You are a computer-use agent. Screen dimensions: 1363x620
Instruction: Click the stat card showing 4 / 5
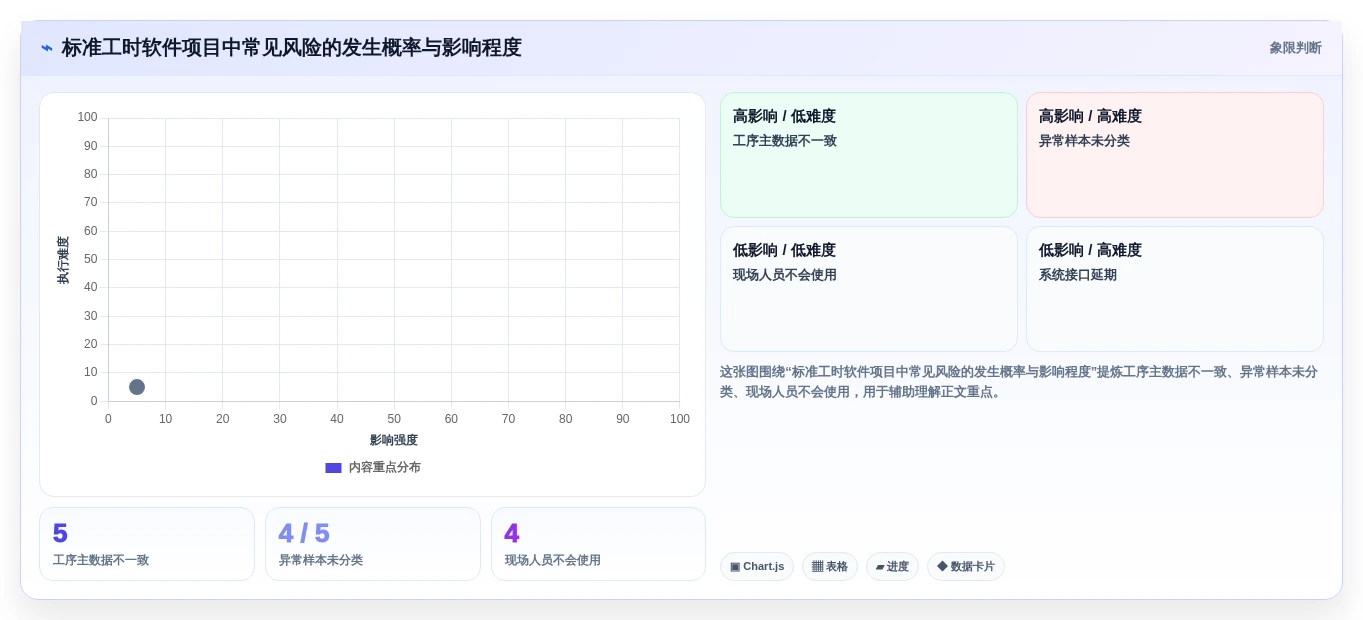[x=373, y=544]
